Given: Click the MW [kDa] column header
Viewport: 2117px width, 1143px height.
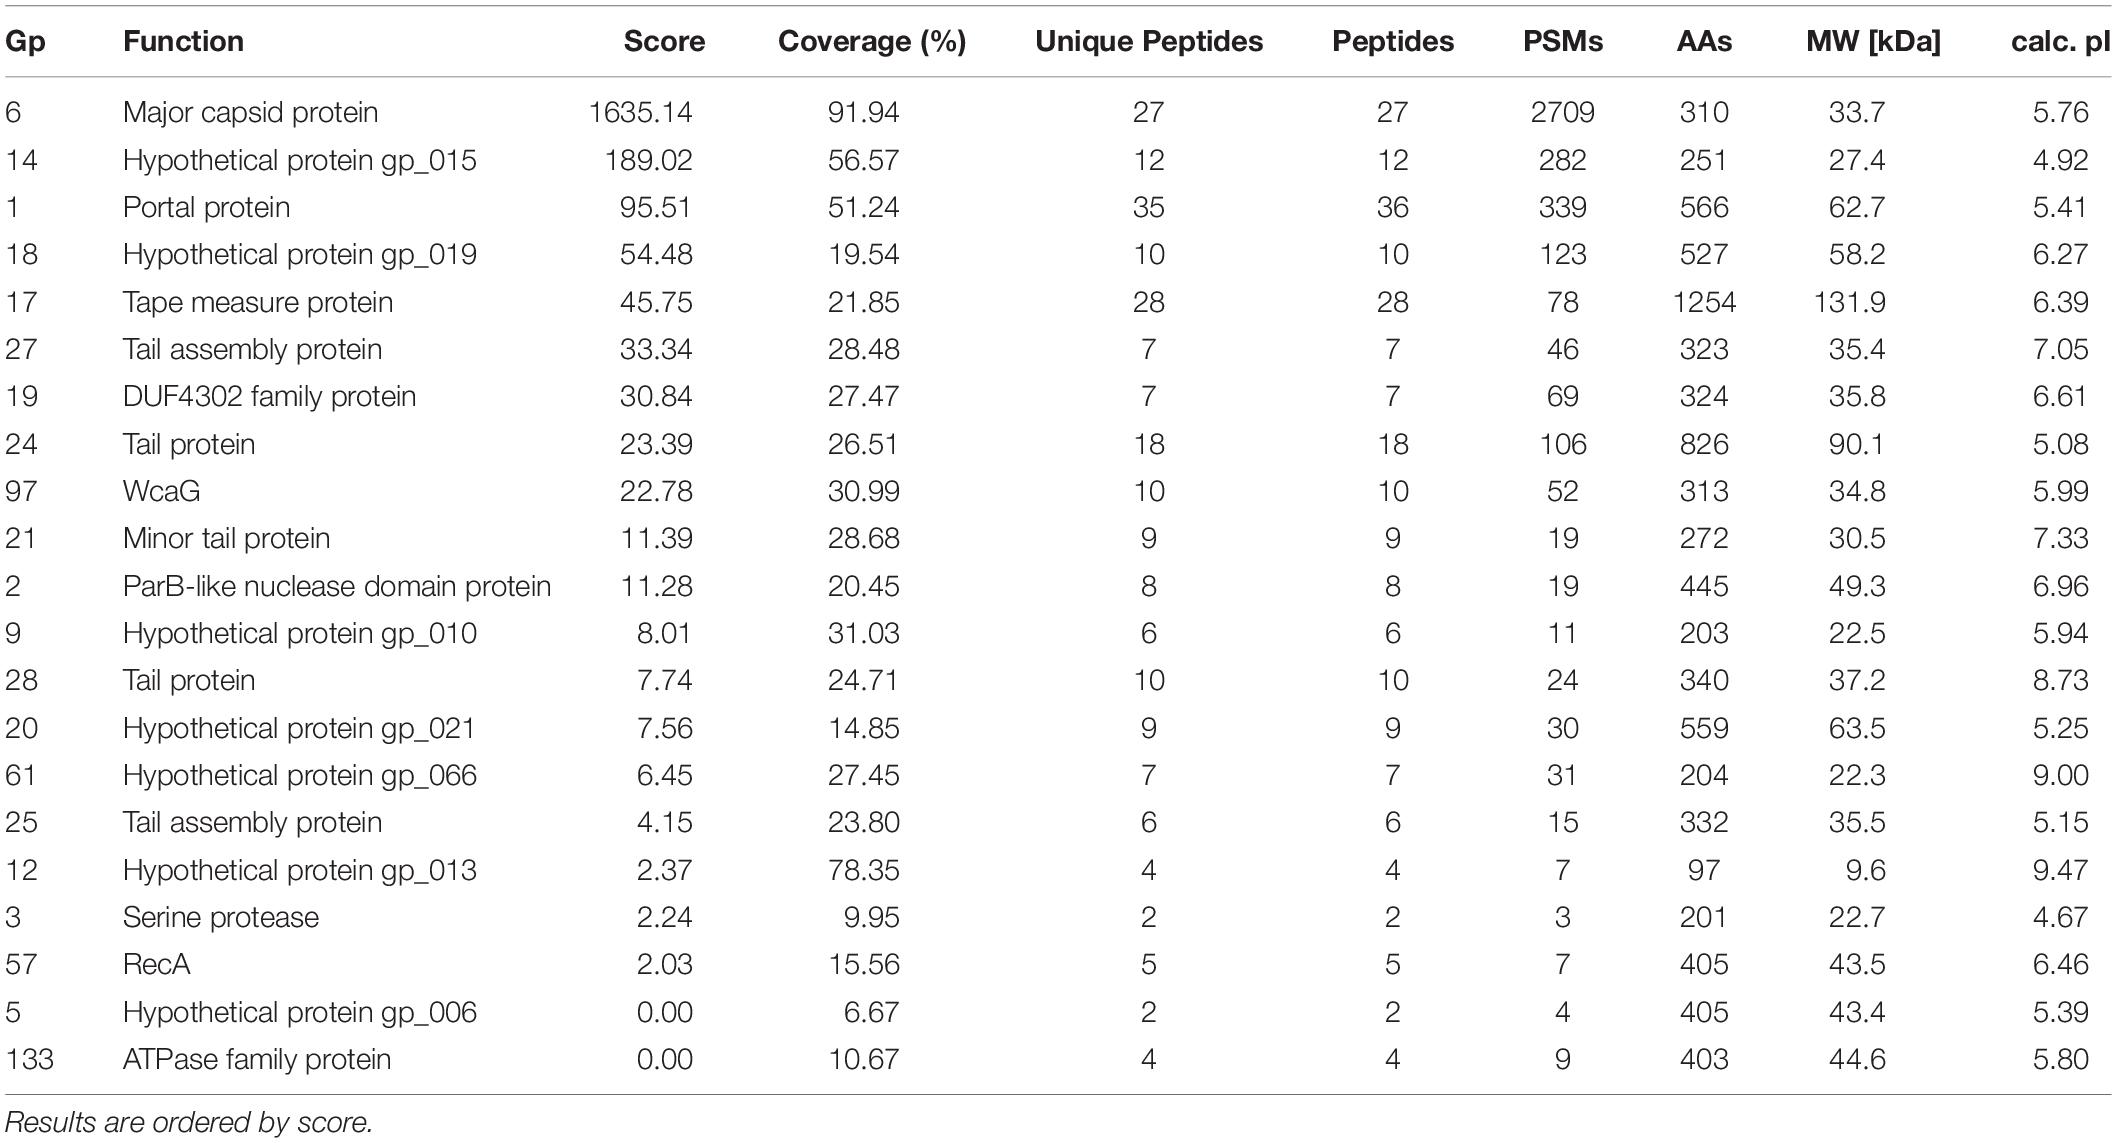Looking at the screenshot, I should tap(1873, 41).
